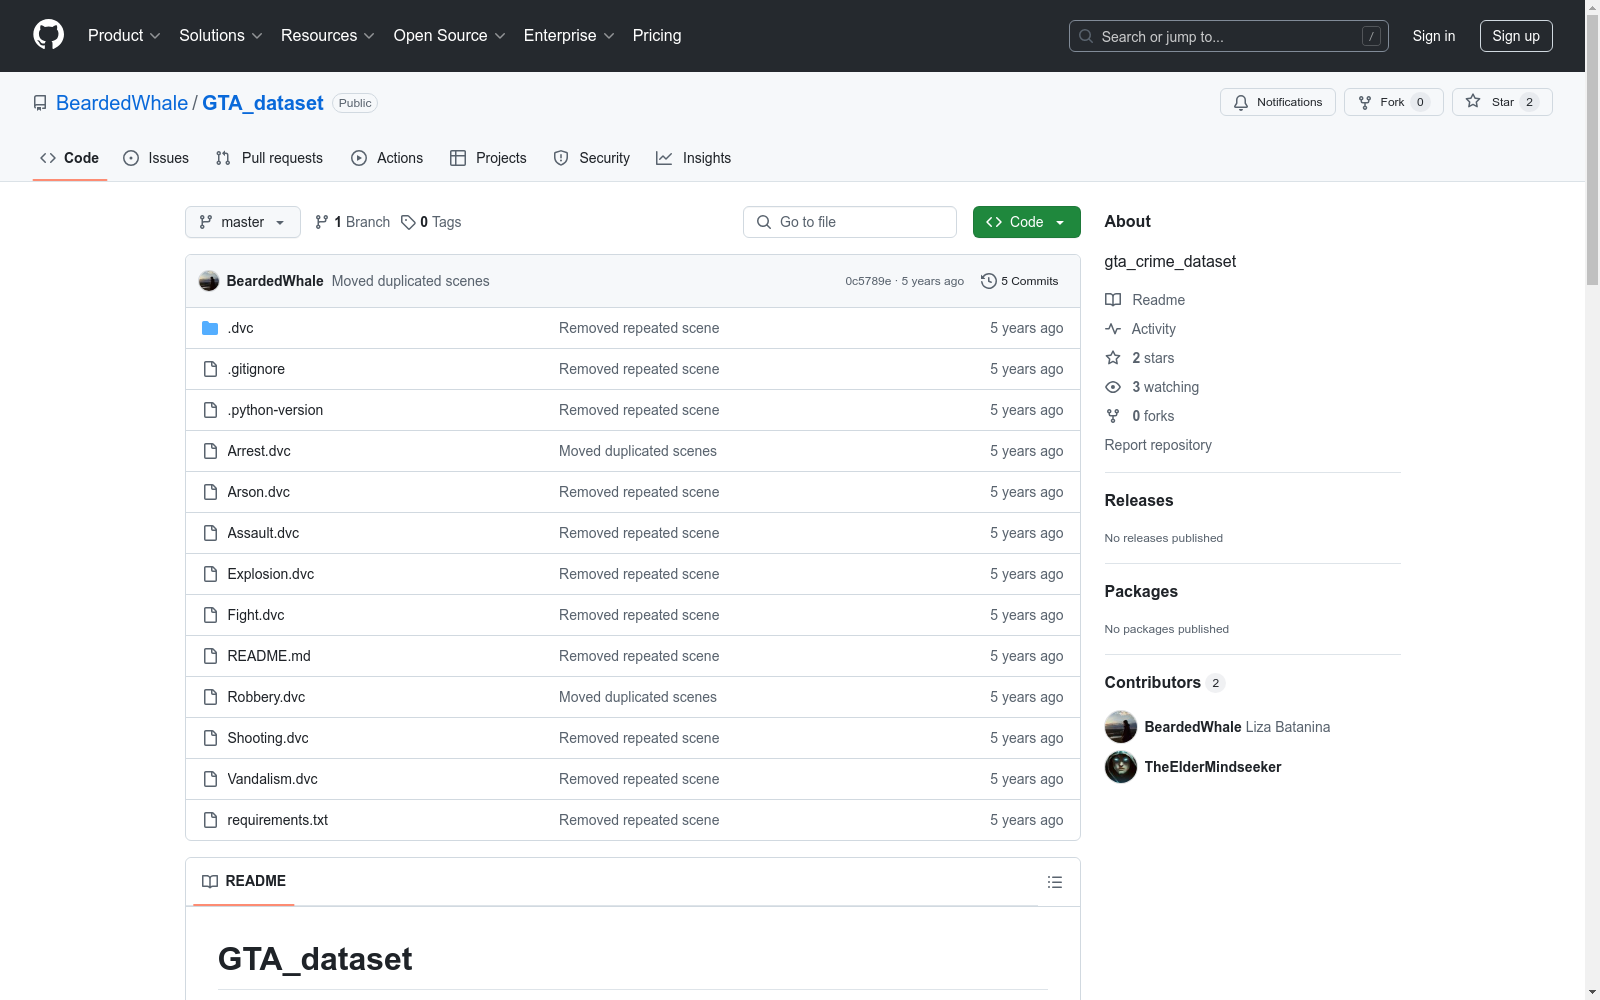This screenshot has height=1000, width=1600.
Task: Open the README outline list icon
Action: [1055, 882]
